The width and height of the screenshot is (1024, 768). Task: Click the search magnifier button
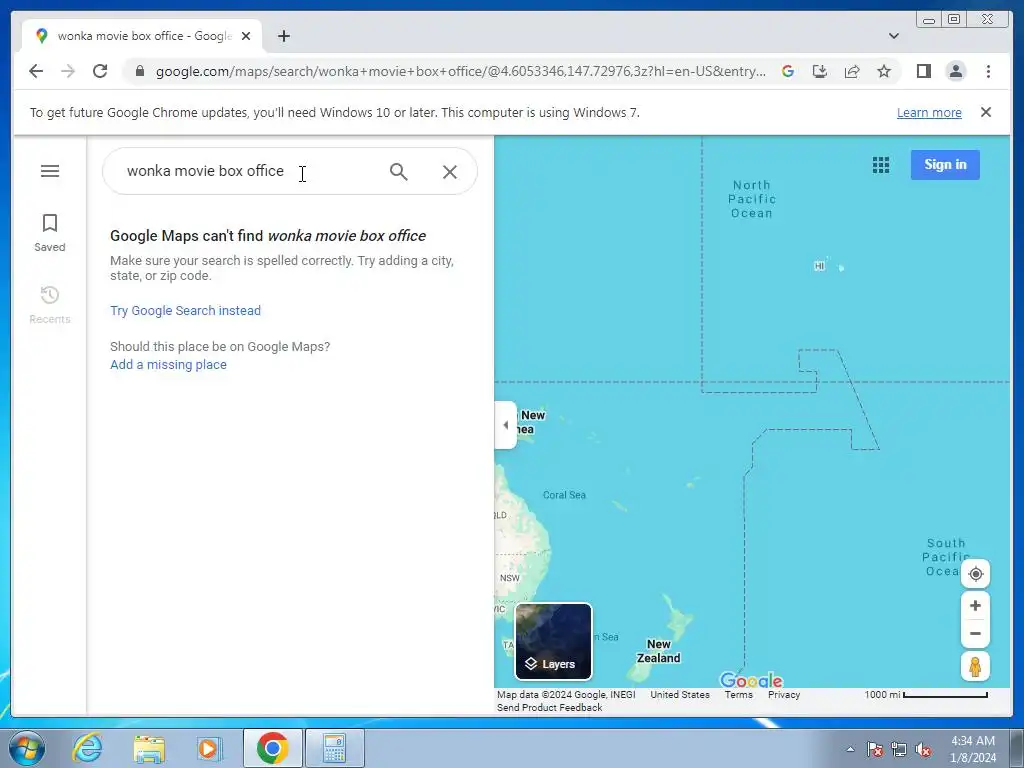398,172
